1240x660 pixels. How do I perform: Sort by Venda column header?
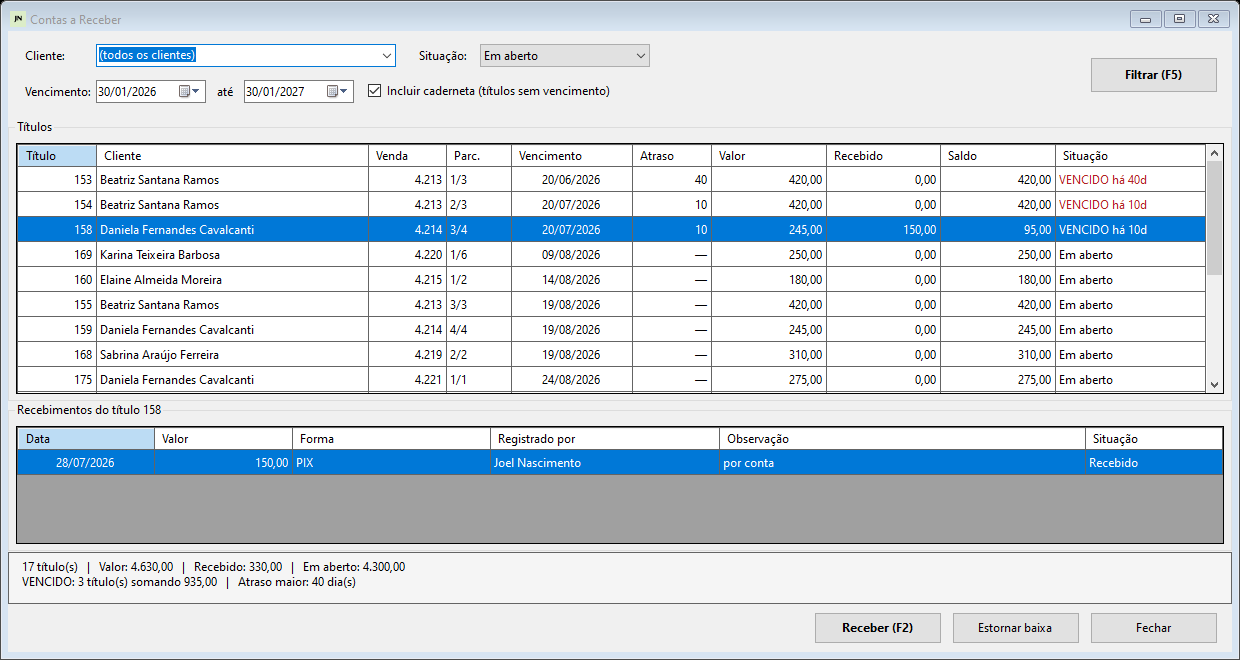point(407,156)
